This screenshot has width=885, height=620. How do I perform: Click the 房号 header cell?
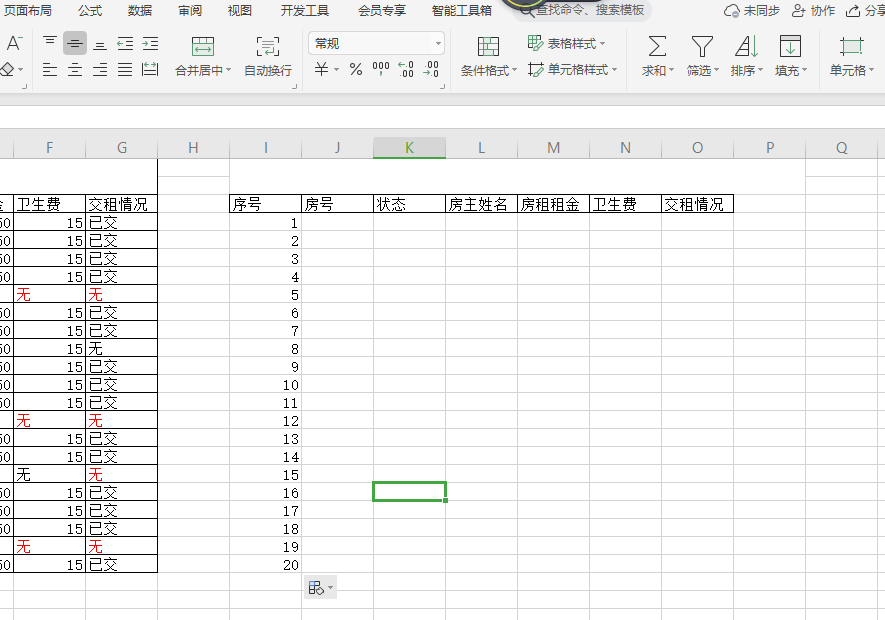pyautogui.click(x=337, y=204)
